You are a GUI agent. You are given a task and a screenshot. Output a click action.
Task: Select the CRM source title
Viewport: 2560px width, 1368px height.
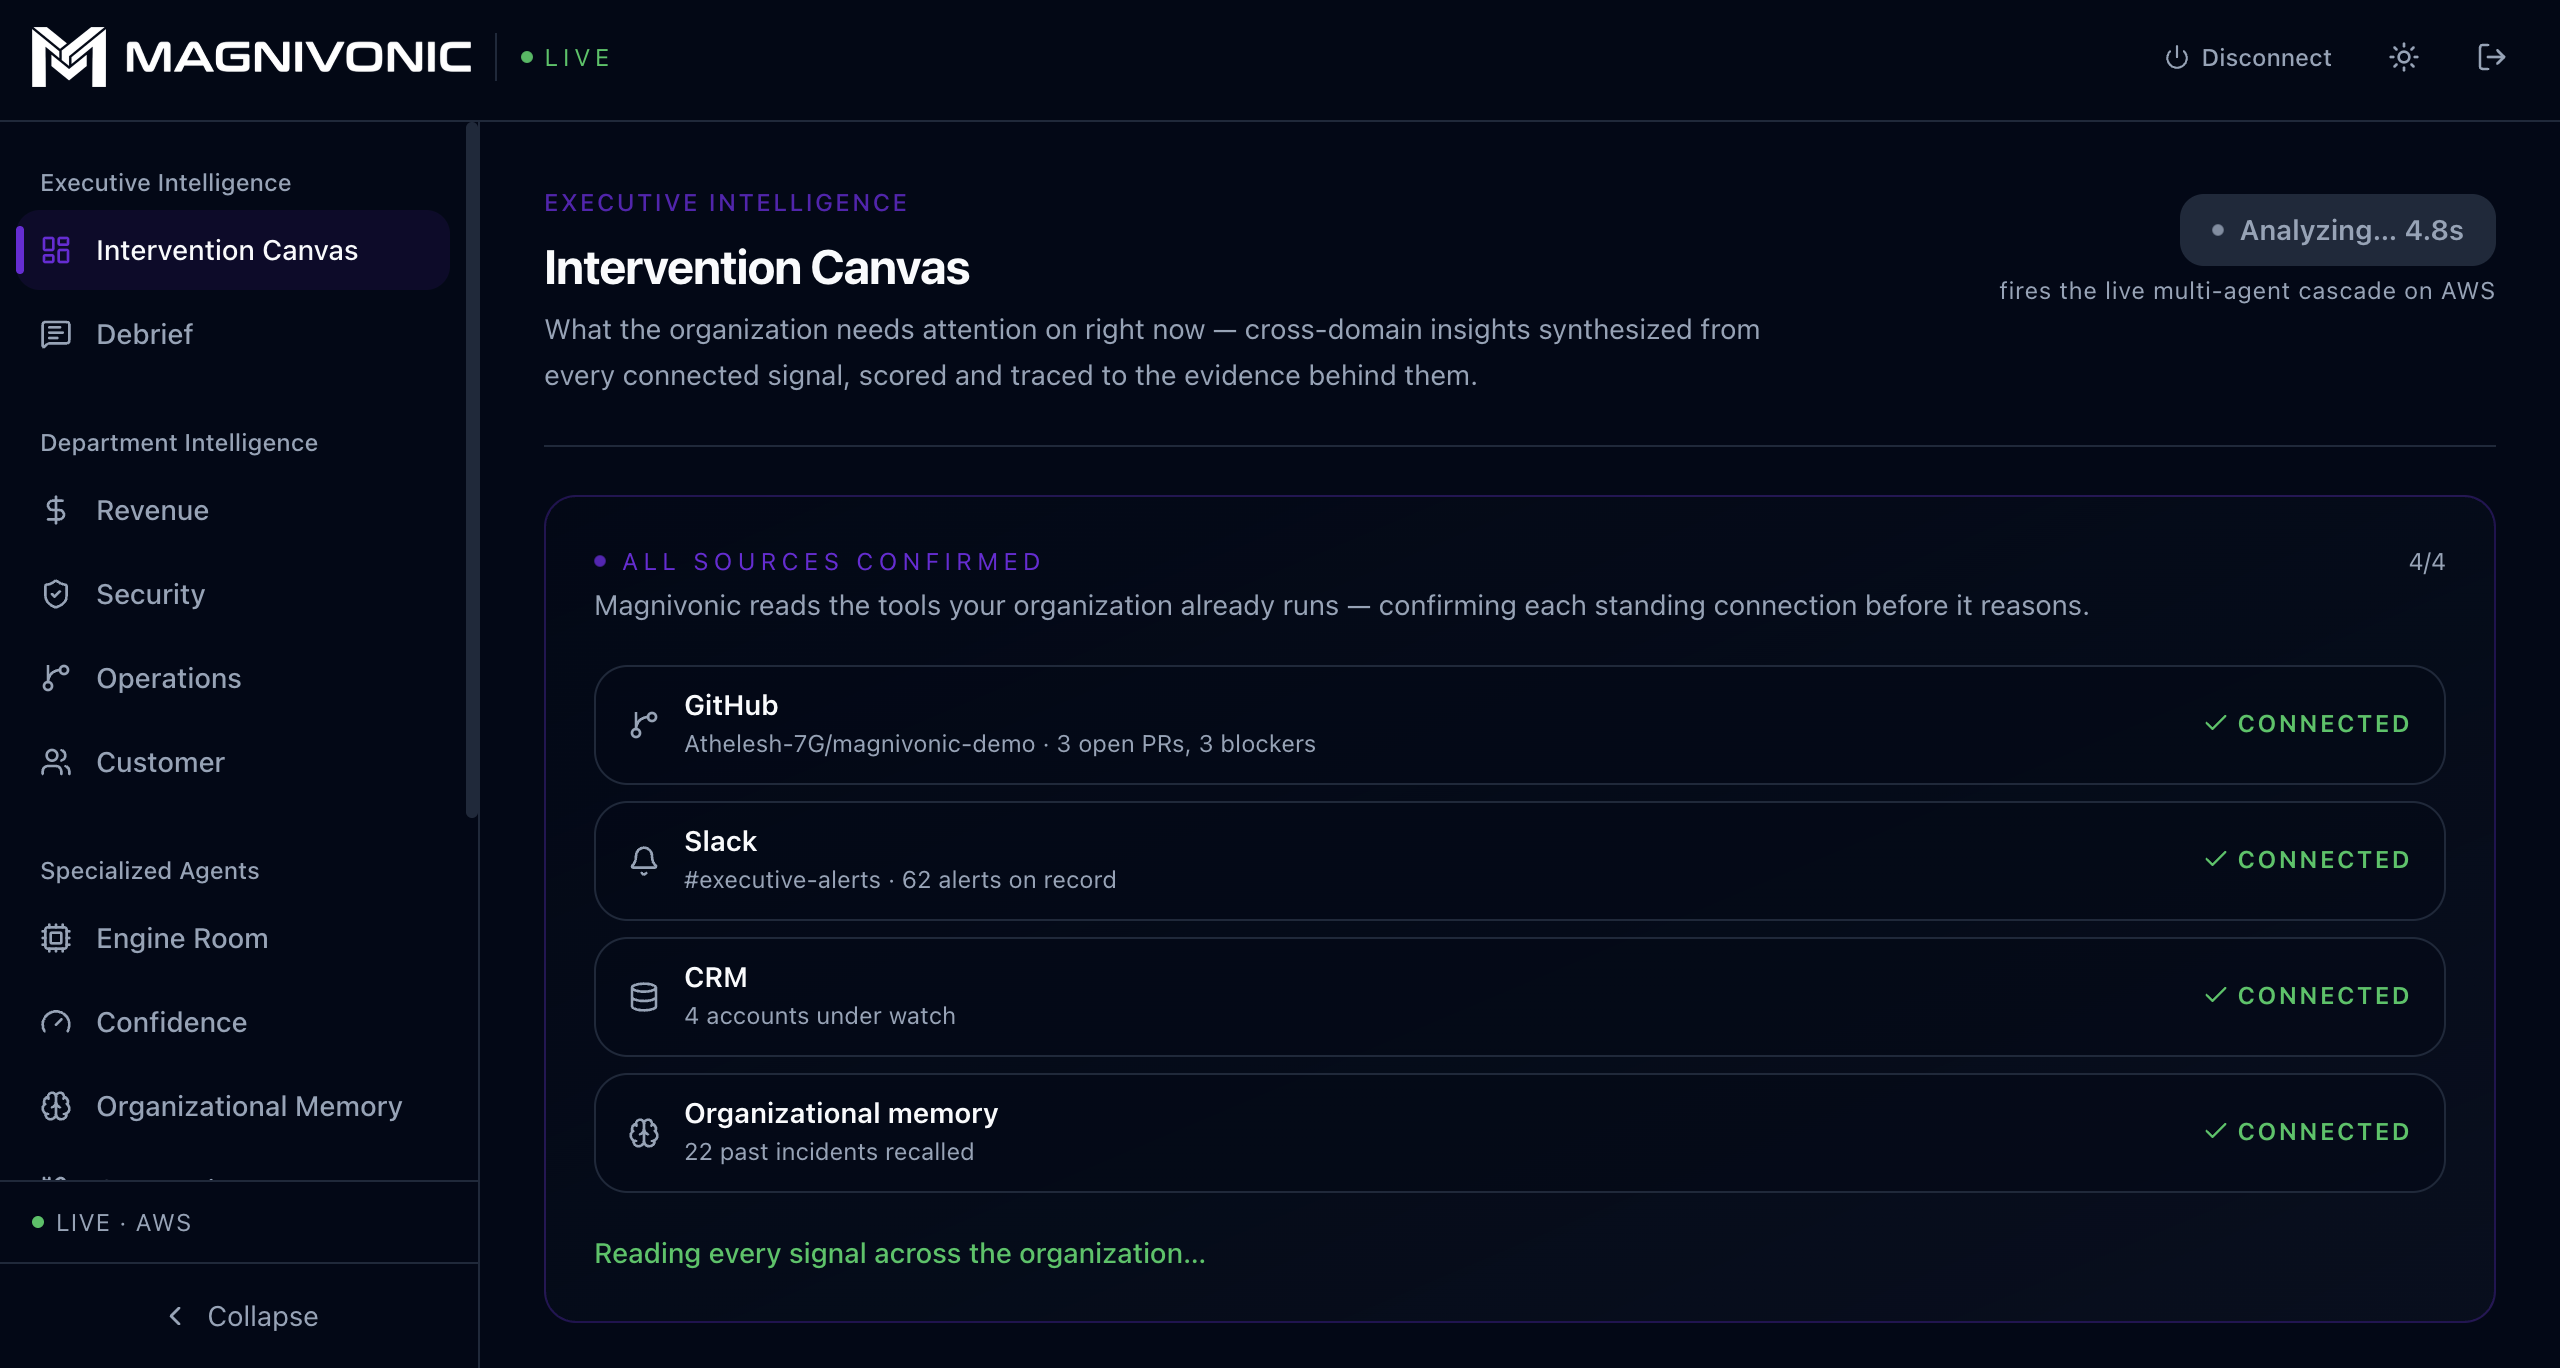(x=715, y=977)
